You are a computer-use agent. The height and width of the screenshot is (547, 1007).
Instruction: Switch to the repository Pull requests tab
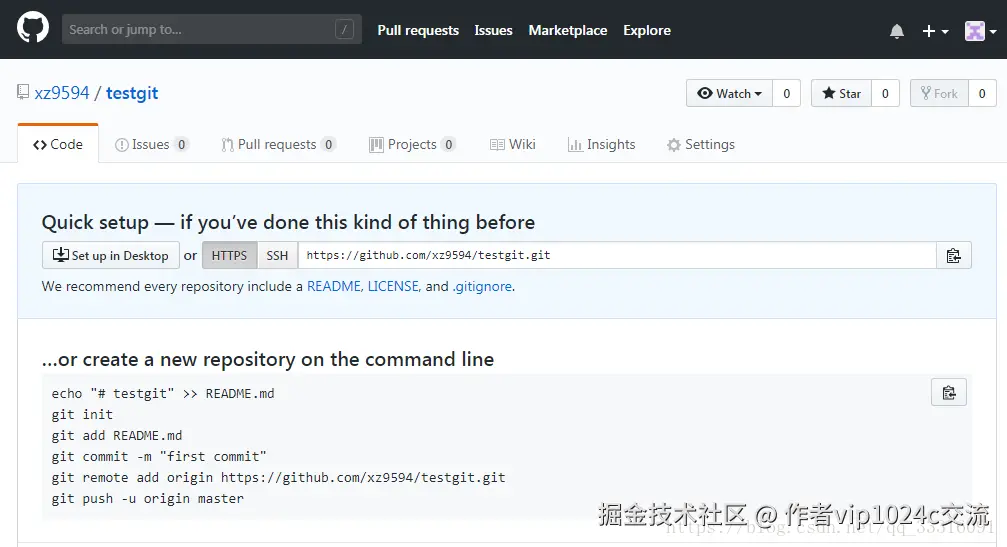[278, 144]
